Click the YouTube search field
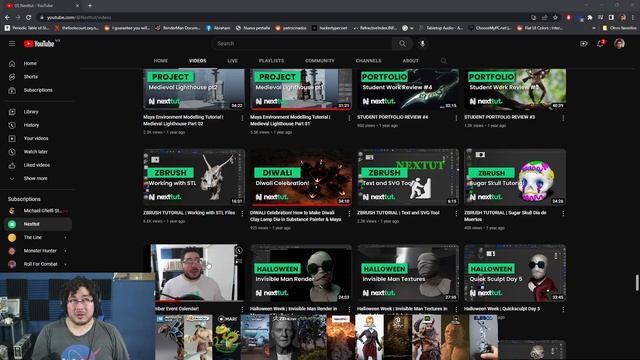Viewport: 640px width, 360px height. [302, 44]
